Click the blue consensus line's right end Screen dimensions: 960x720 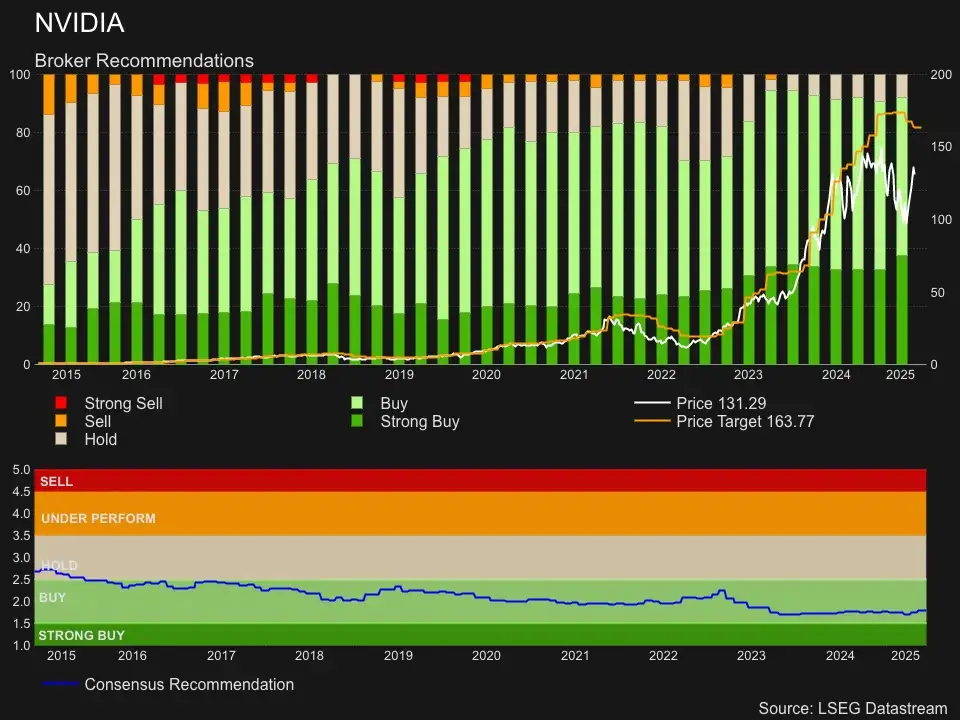click(924, 610)
